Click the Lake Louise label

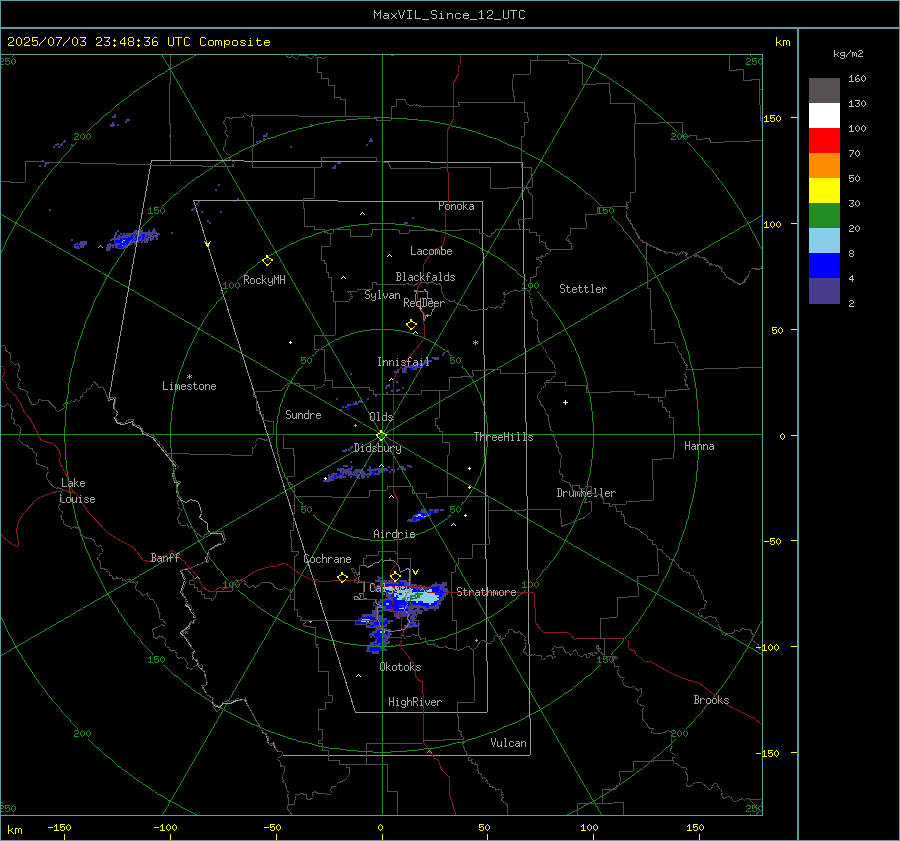tap(77, 491)
